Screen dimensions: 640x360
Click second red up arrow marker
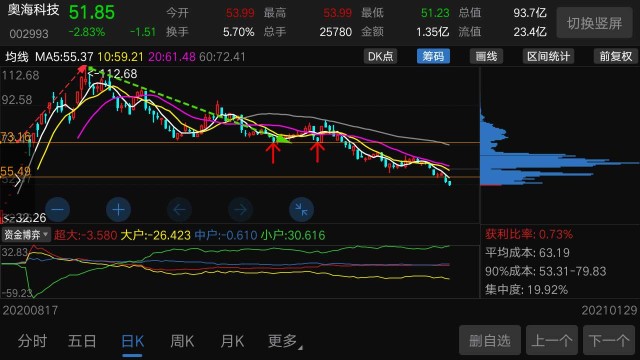tap(317, 151)
